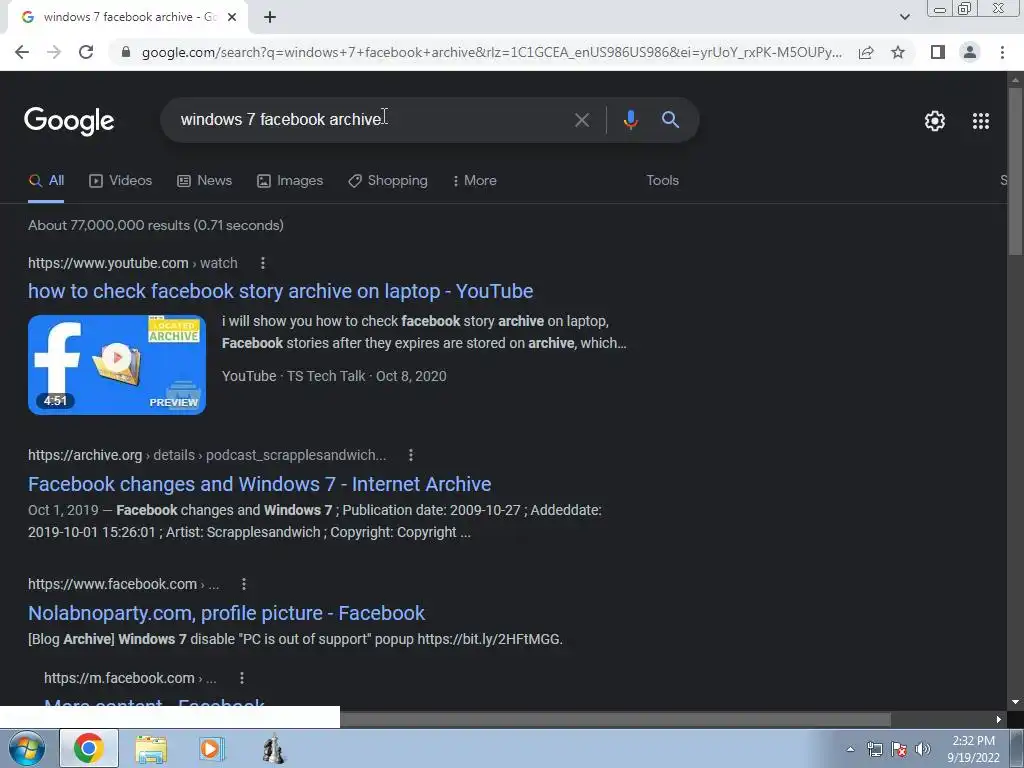Open options for youtube.com result

coord(263,263)
